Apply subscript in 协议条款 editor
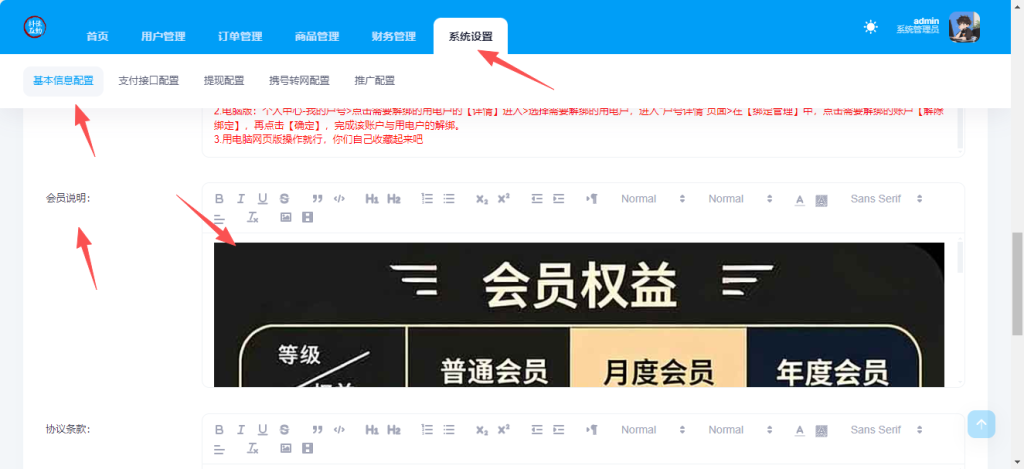 point(482,430)
